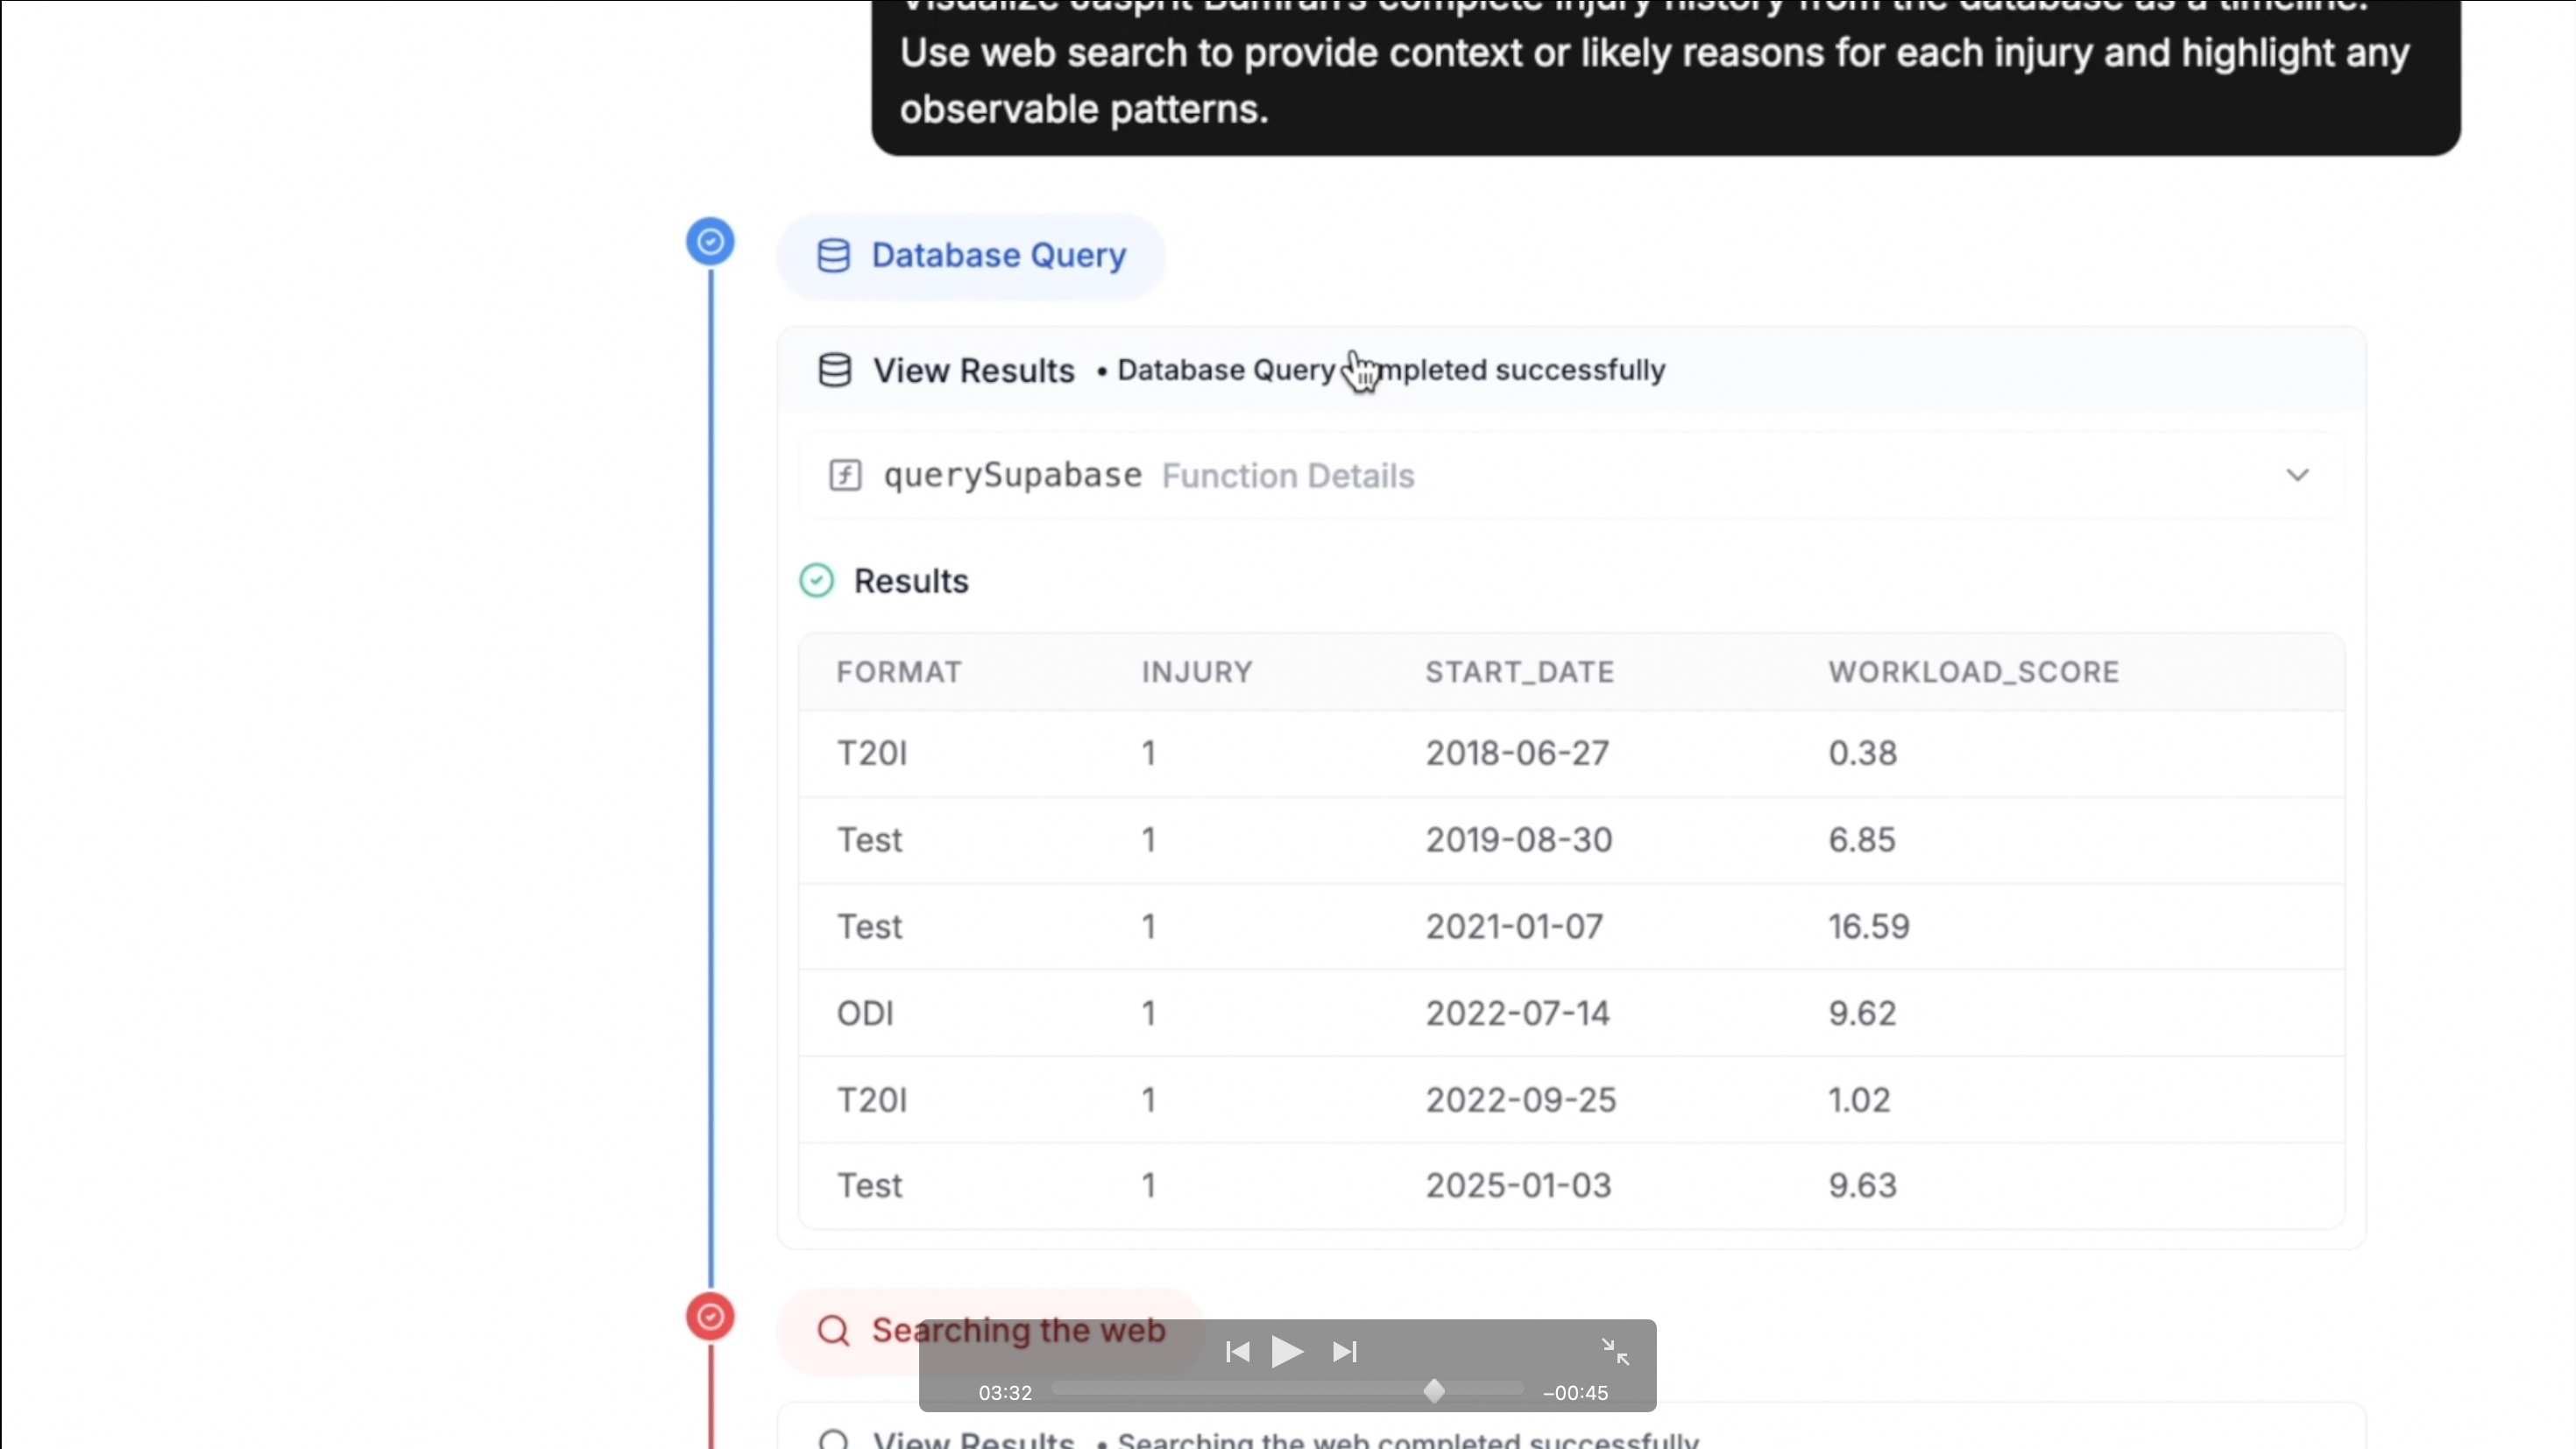Click database icon beside View Results
Image resolution: width=2576 pixels, height=1449 pixels.
(835, 370)
